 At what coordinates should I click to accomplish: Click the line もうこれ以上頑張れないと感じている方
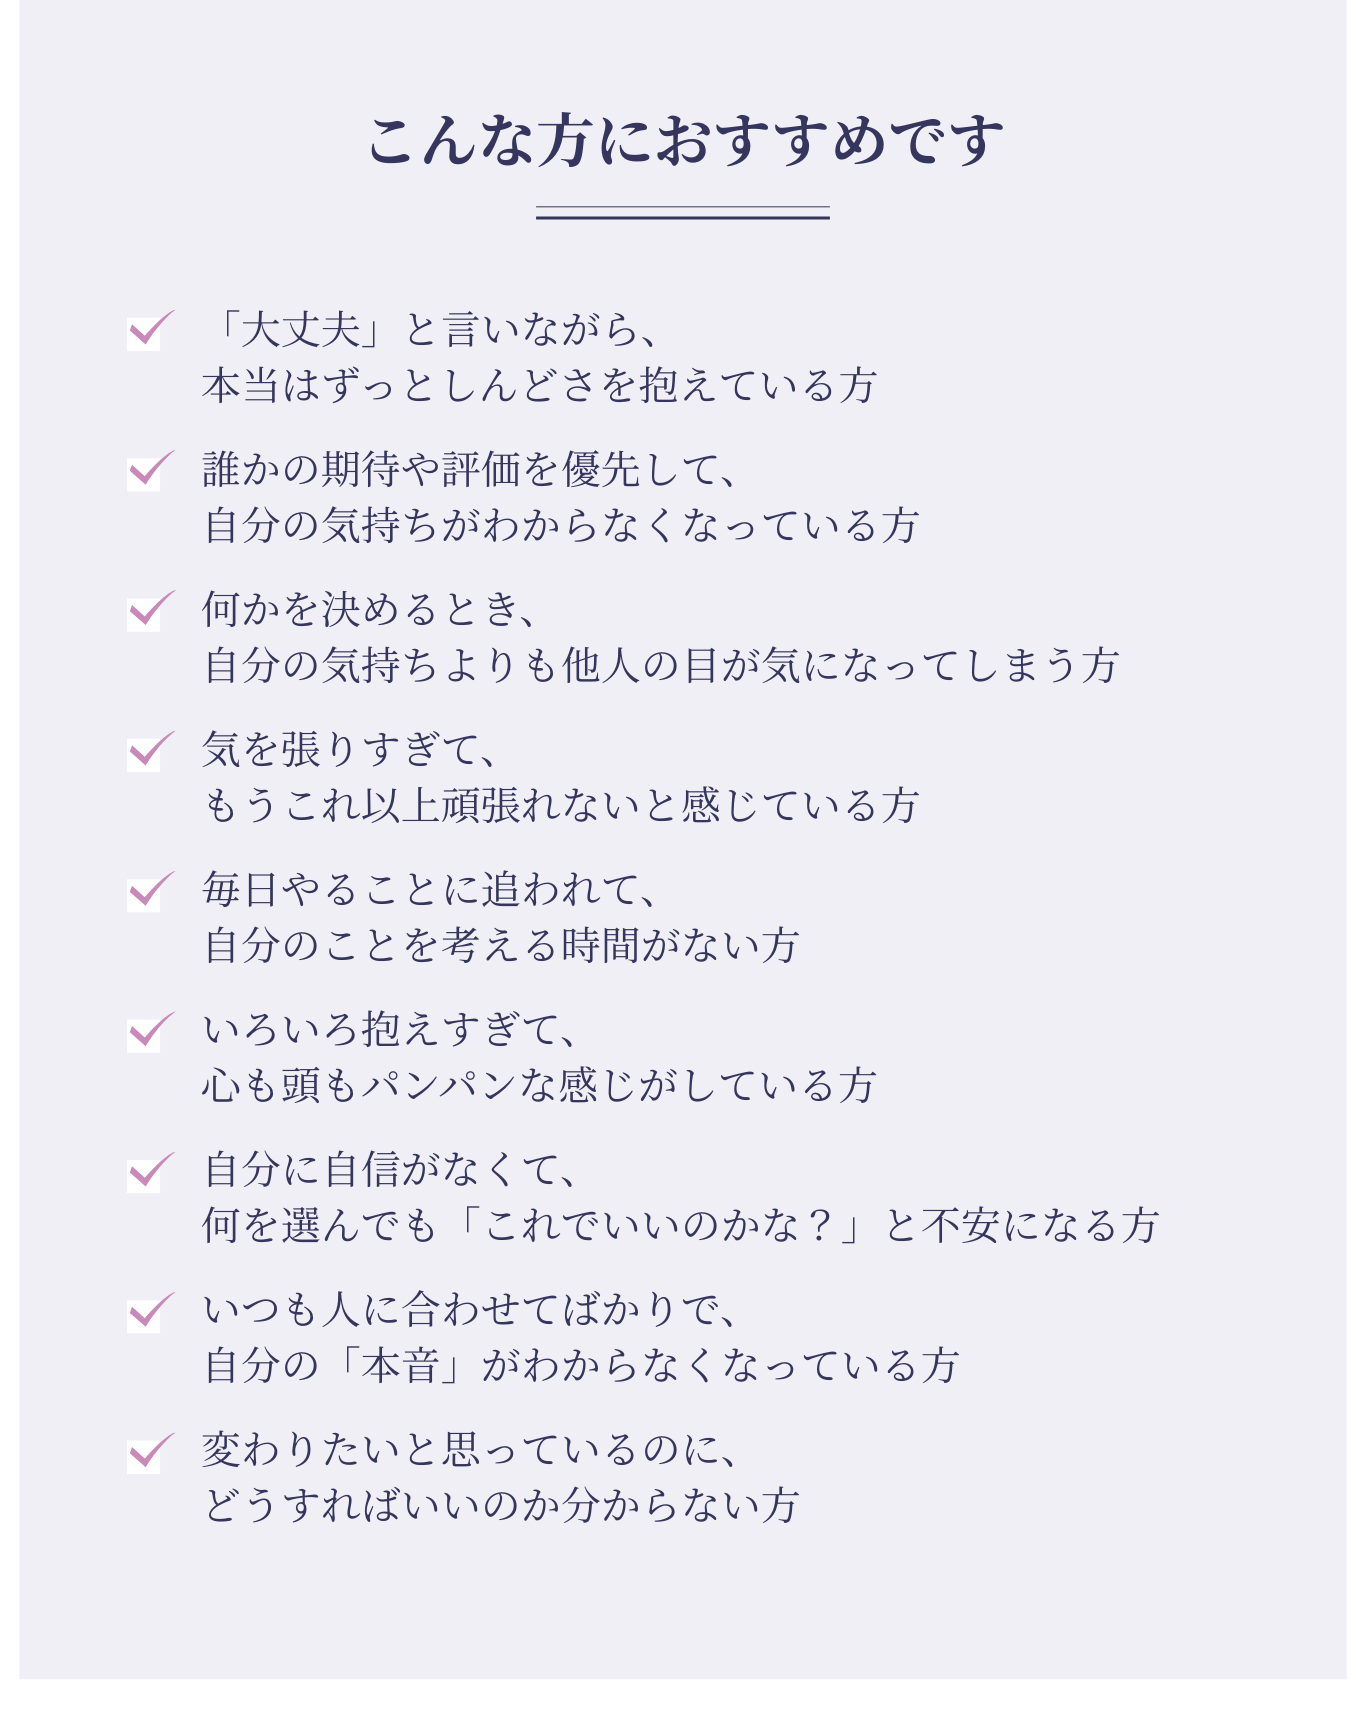(561, 806)
